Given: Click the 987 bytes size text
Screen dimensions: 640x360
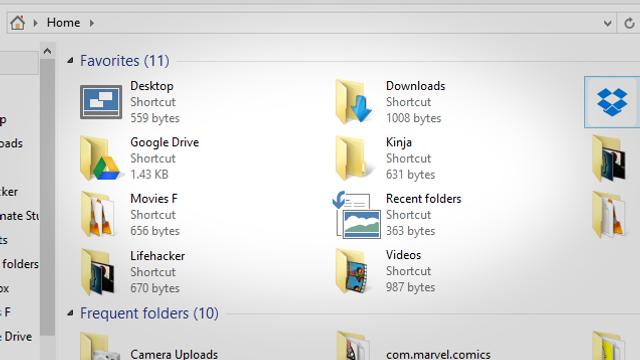Looking at the screenshot, I should click(x=411, y=287).
